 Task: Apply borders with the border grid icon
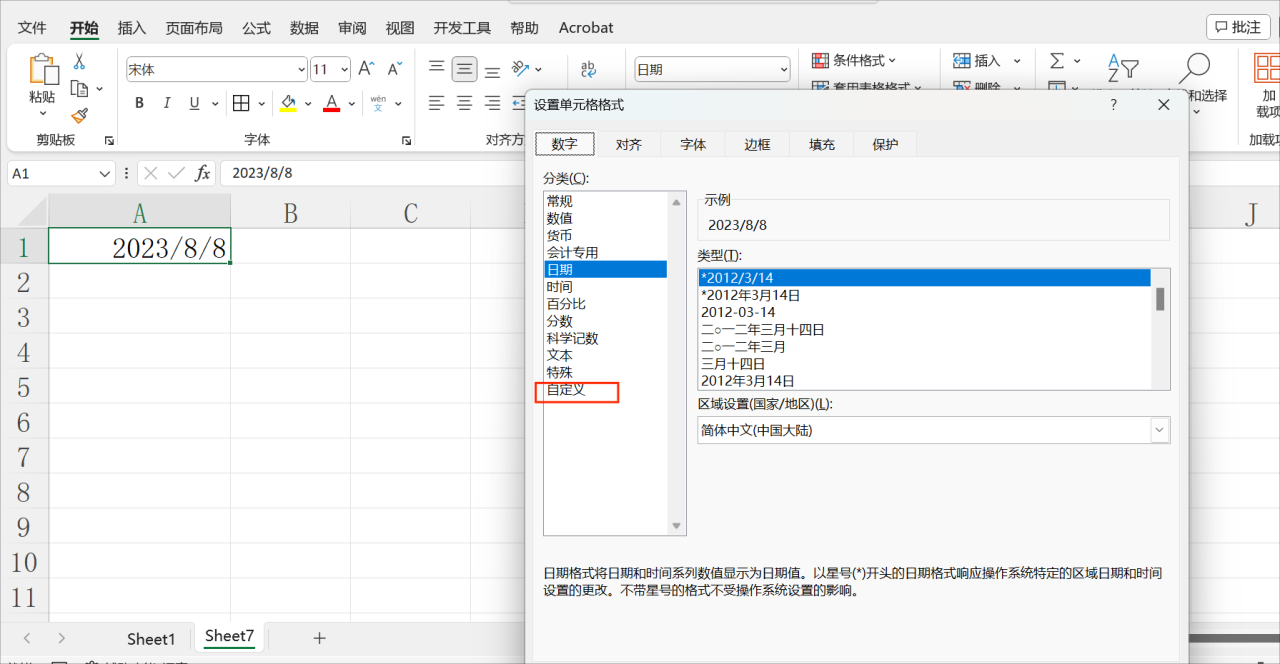pos(241,103)
